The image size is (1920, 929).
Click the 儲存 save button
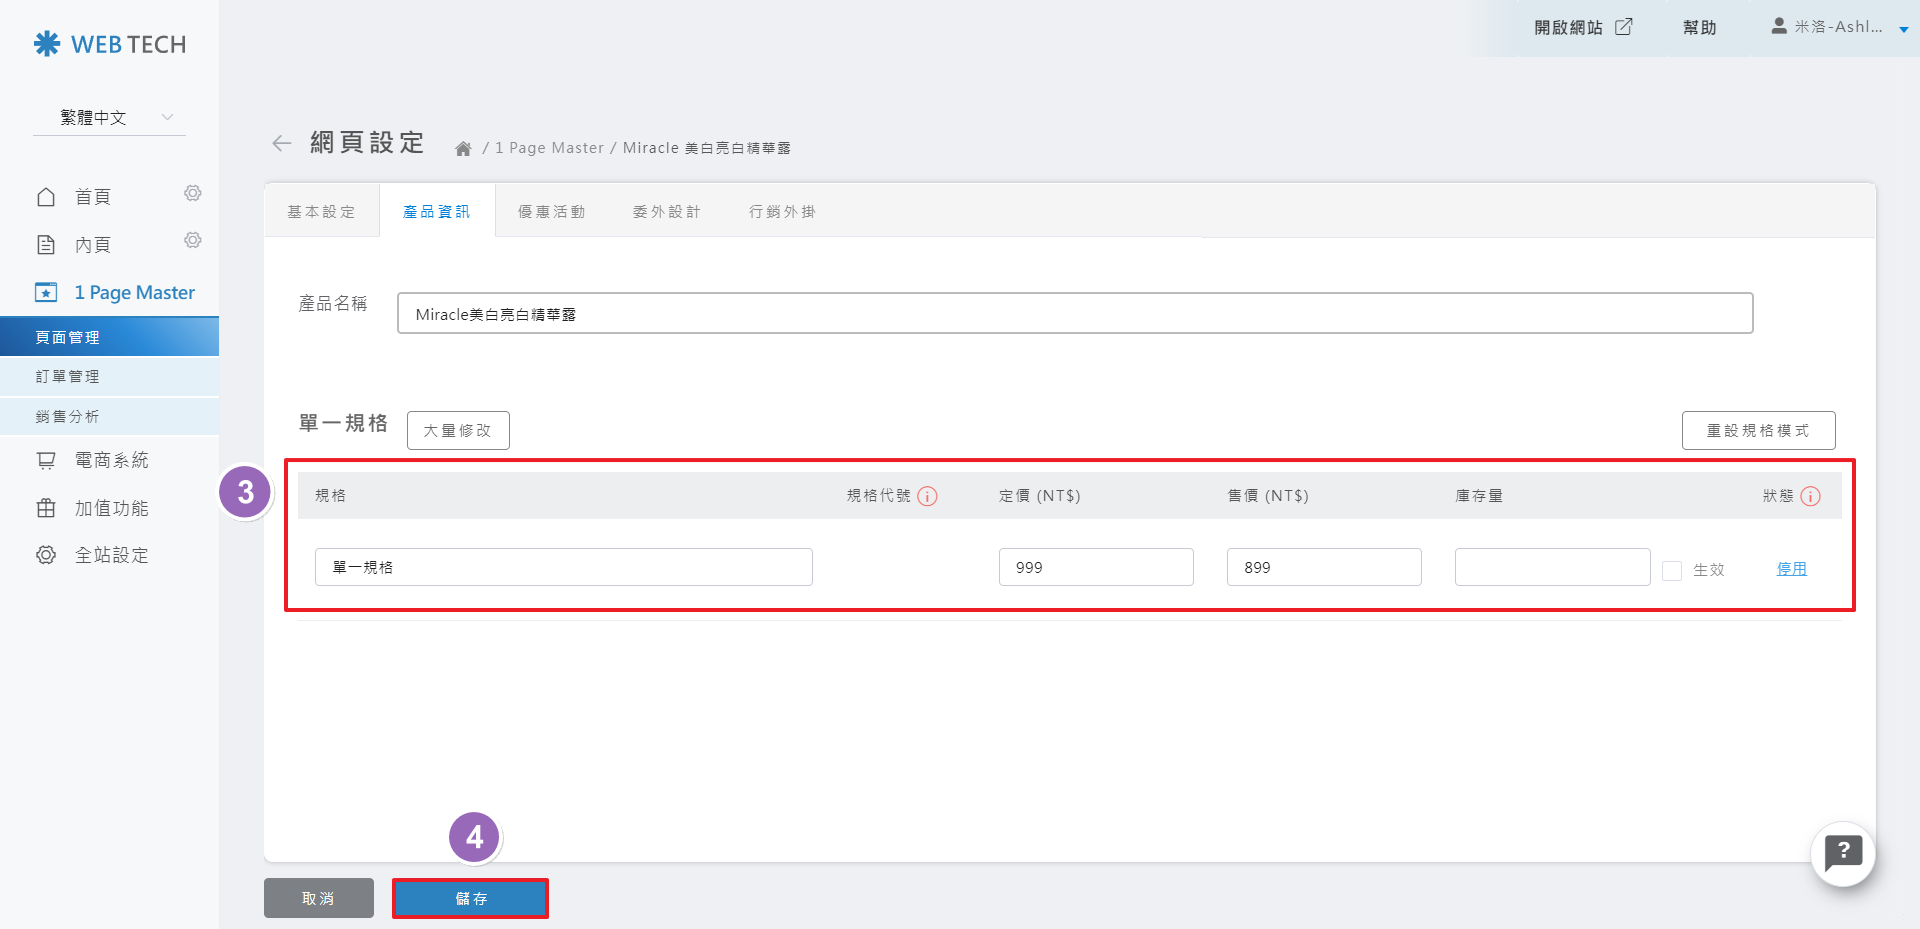(470, 898)
